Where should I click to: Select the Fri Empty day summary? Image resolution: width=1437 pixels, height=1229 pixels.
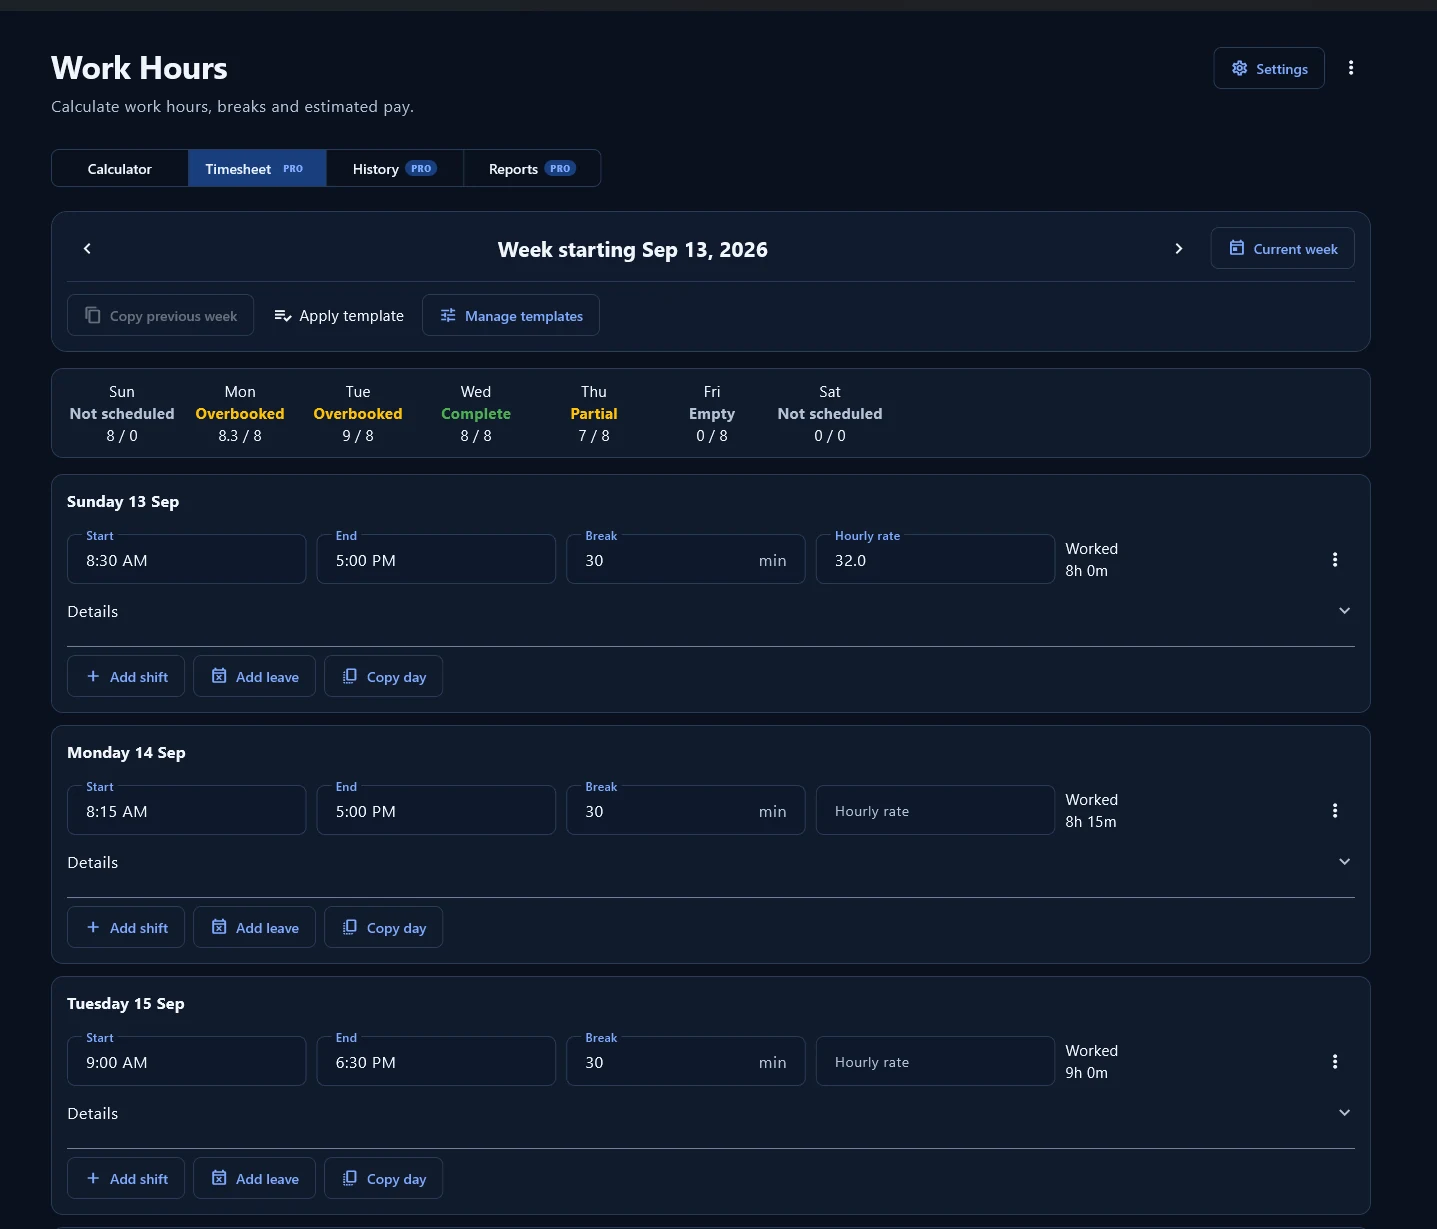(x=712, y=413)
